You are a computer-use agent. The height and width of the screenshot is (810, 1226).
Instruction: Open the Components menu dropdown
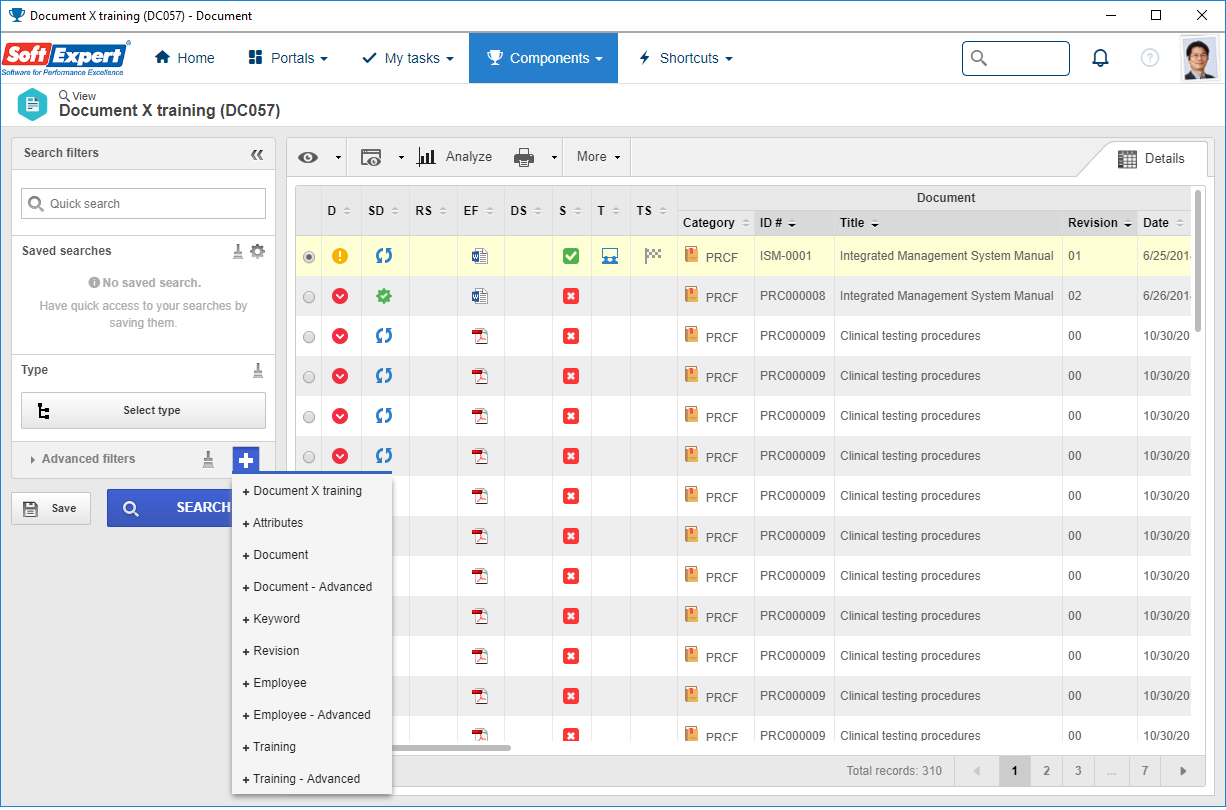pos(543,58)
